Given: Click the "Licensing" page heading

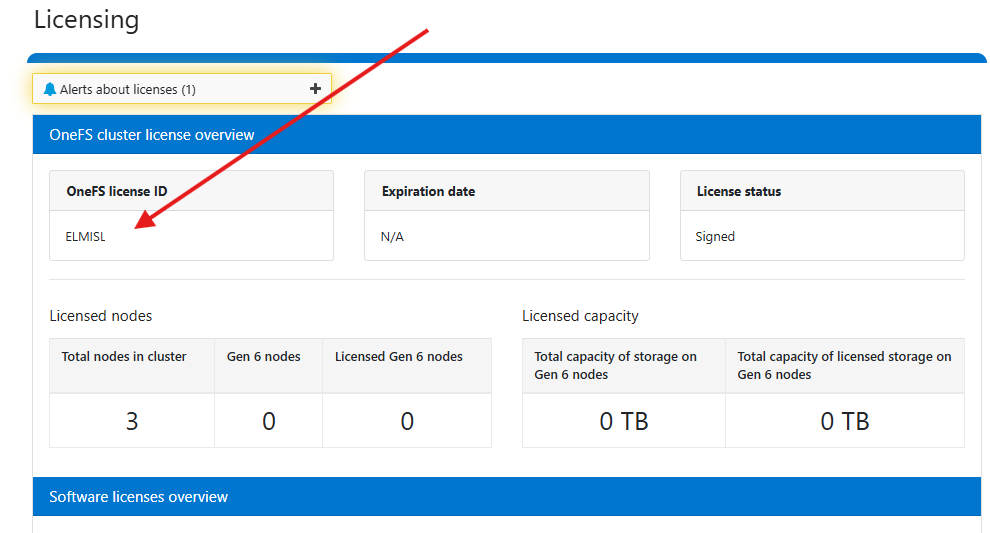Looking at the screenshot, I should point(86,20).
